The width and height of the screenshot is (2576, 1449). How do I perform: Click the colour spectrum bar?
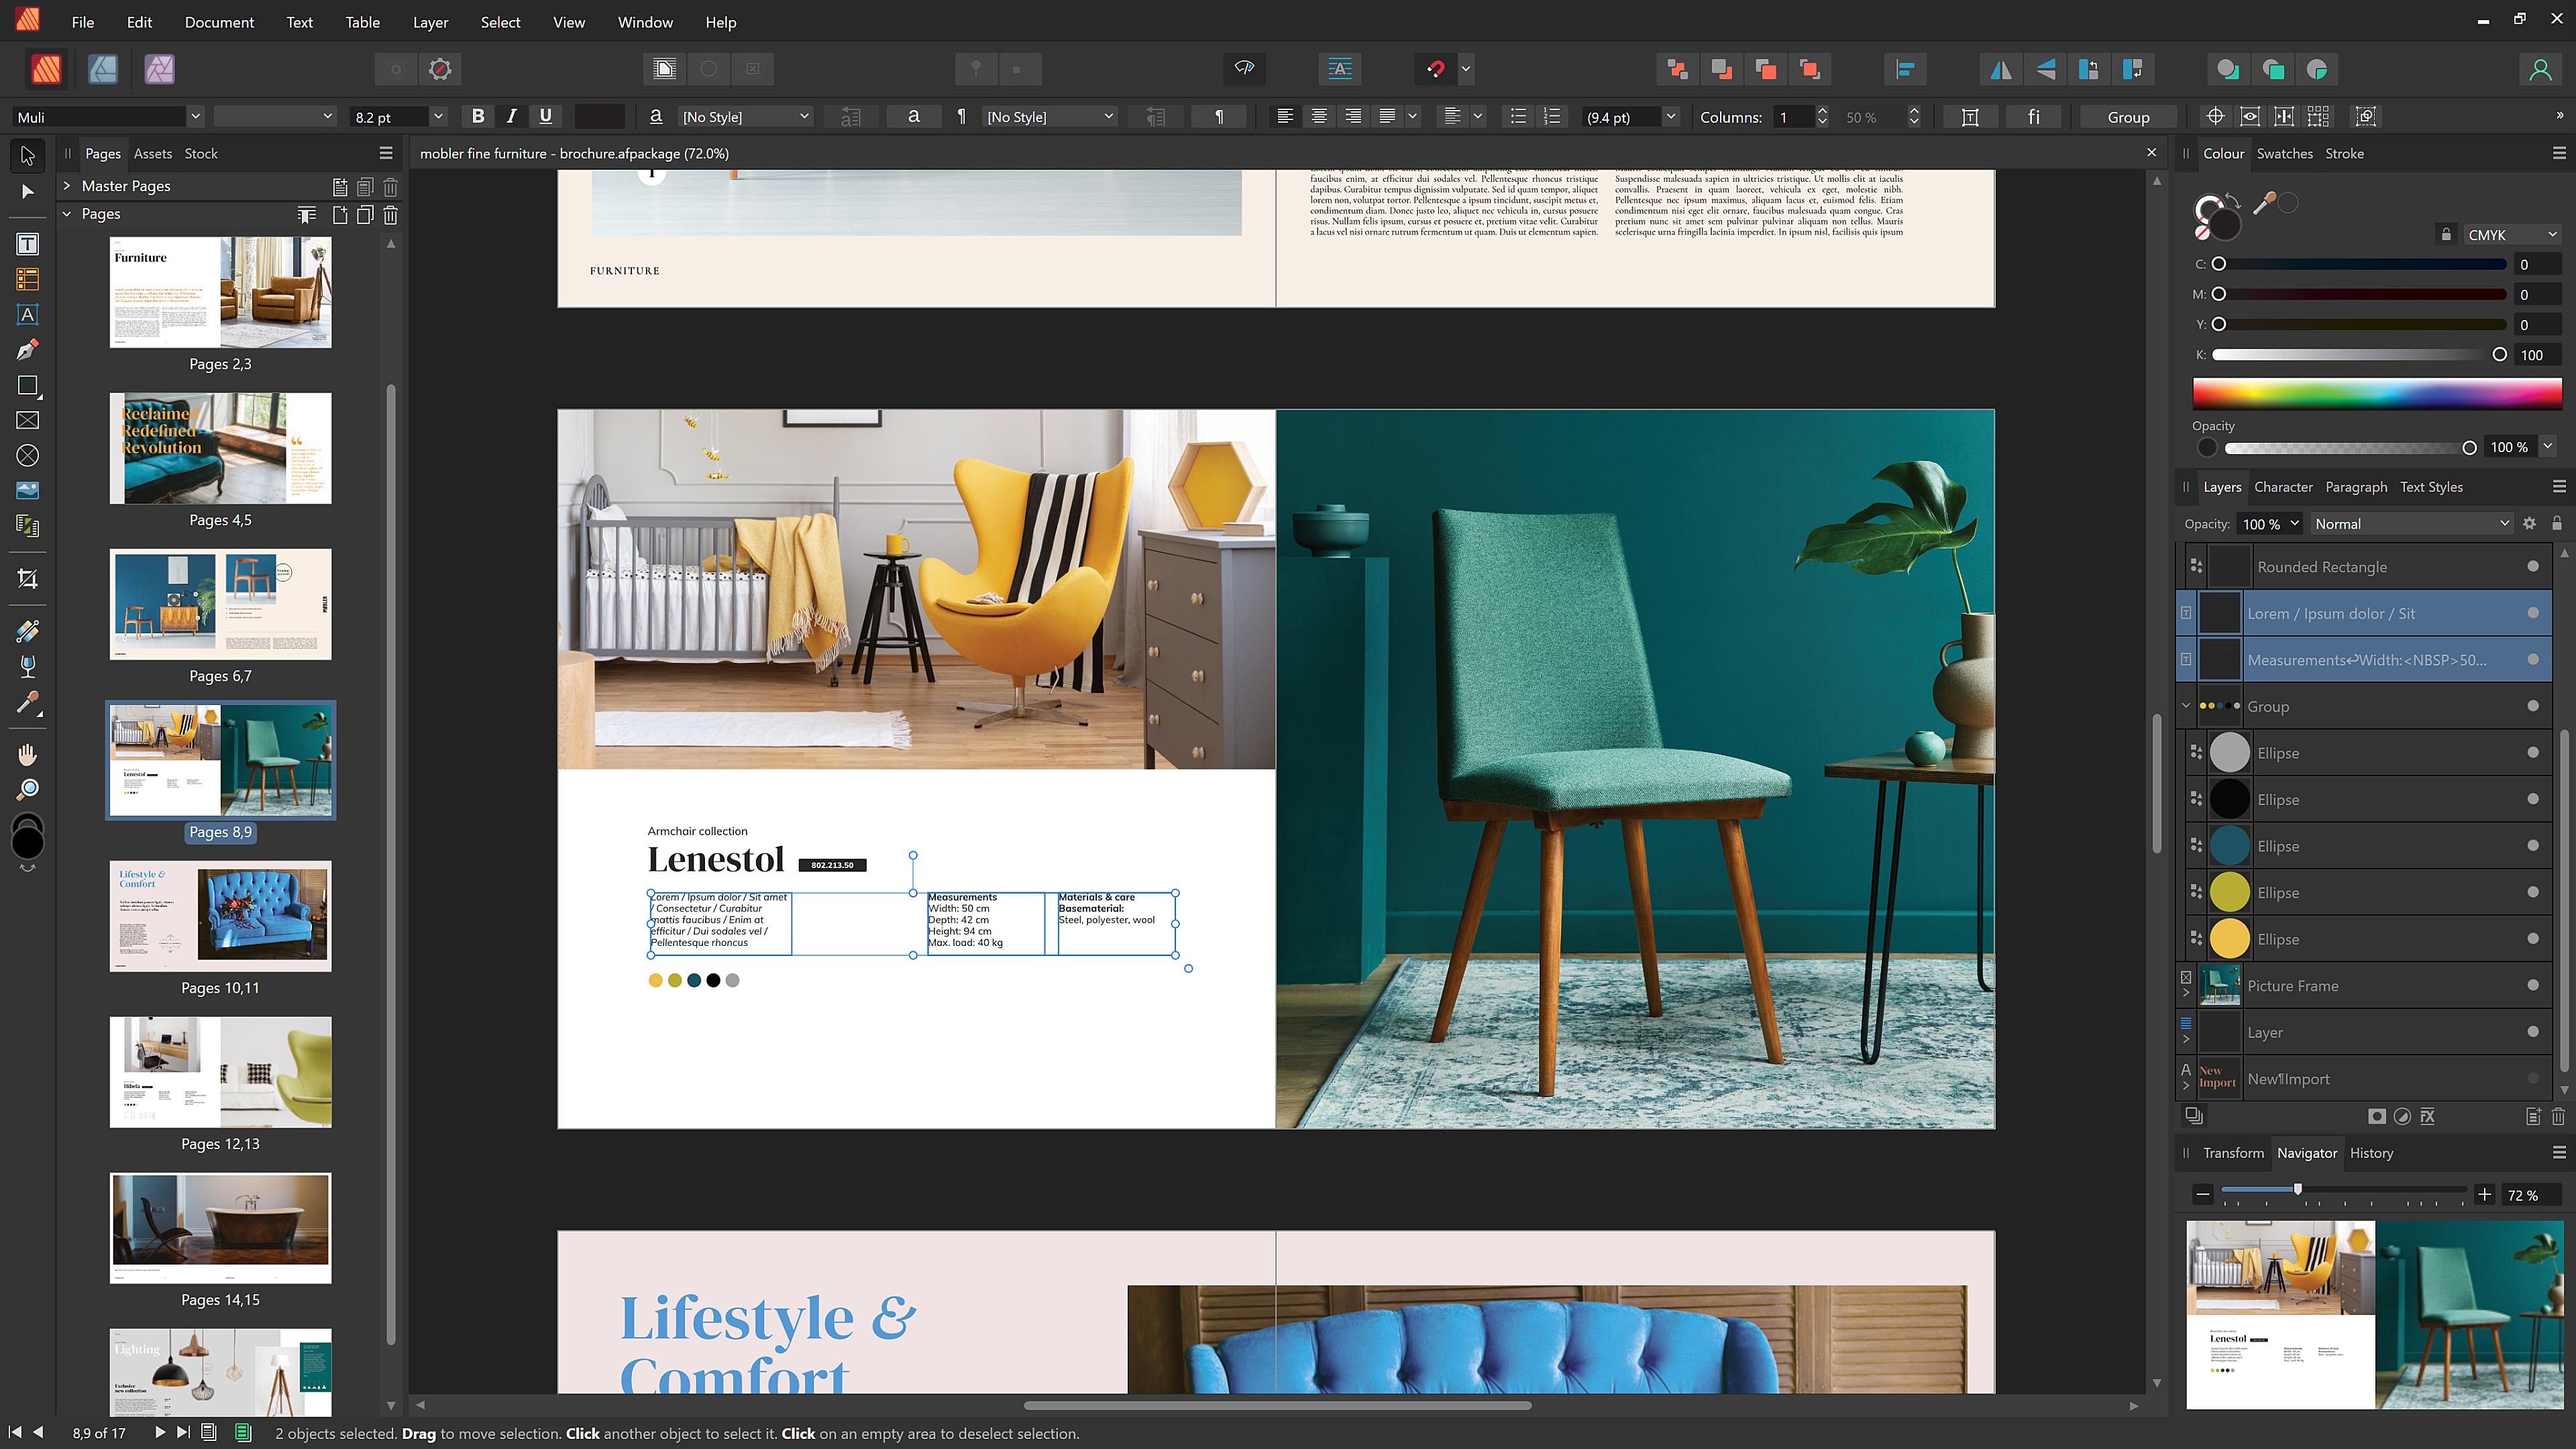(x=2377, y=394)
